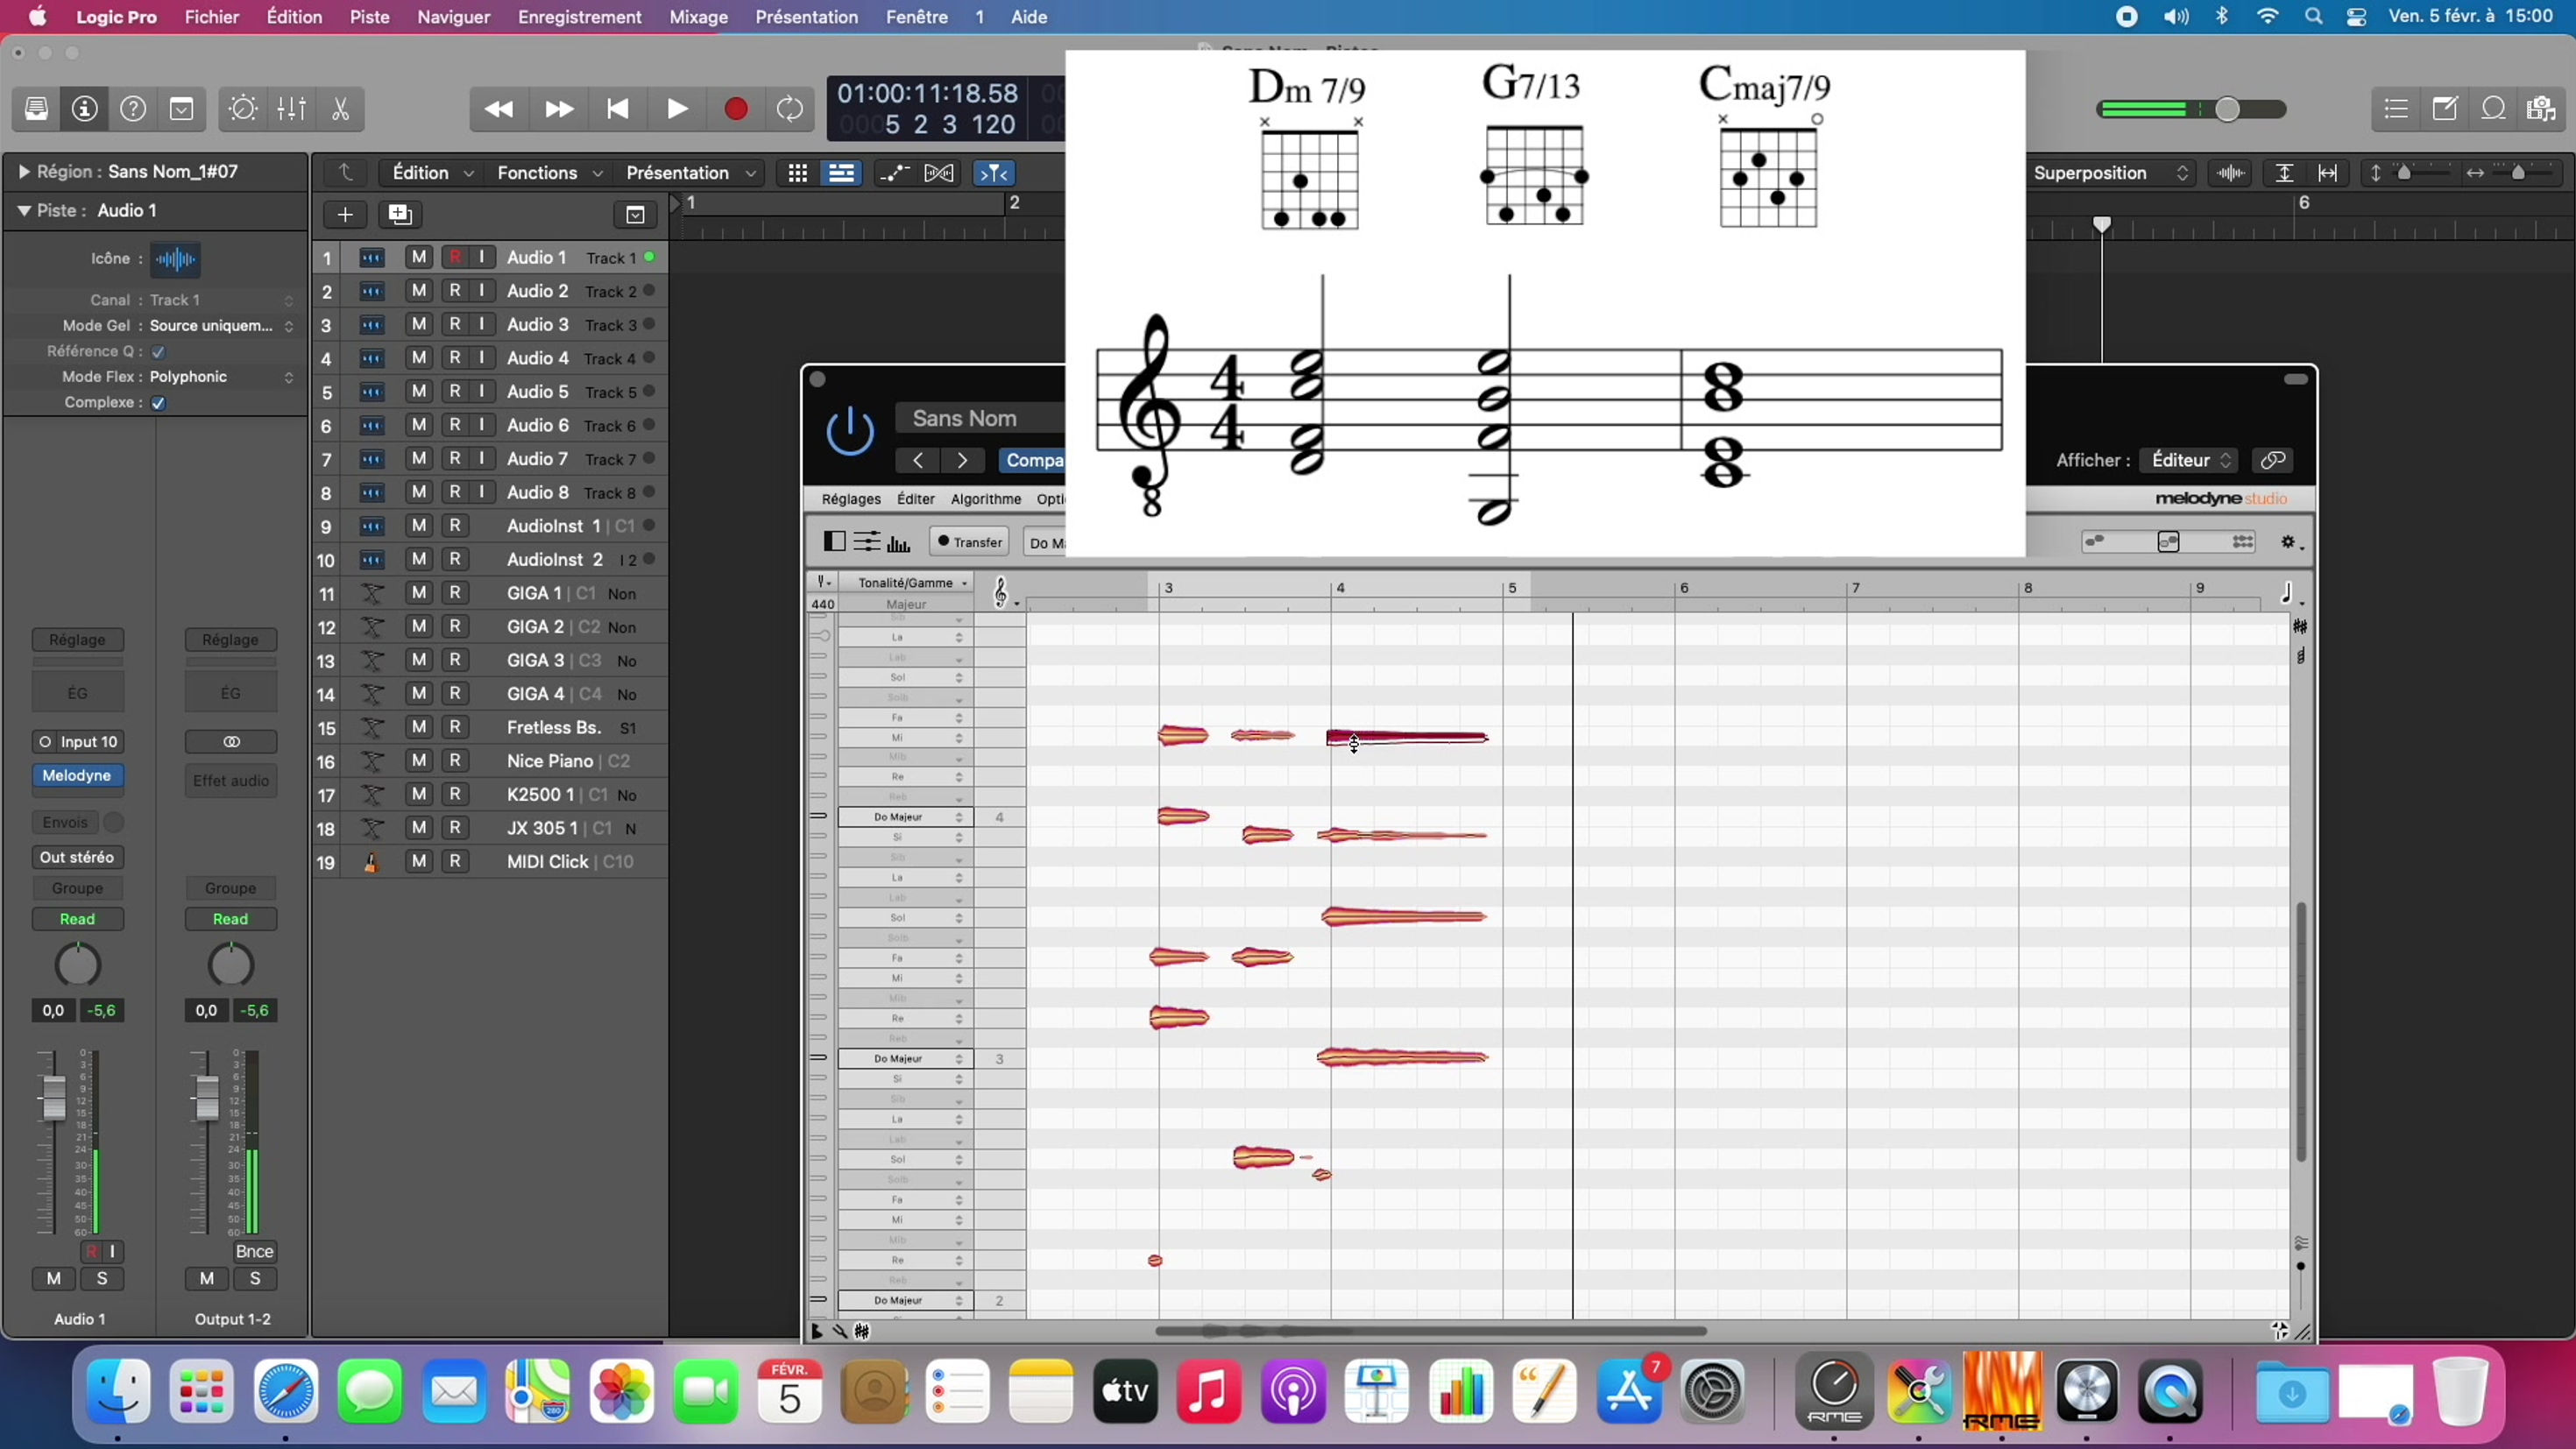Viewport: 2576px width, 1449px height.
Task: Open the Mixage menu
Action: [x=698, y=17]
